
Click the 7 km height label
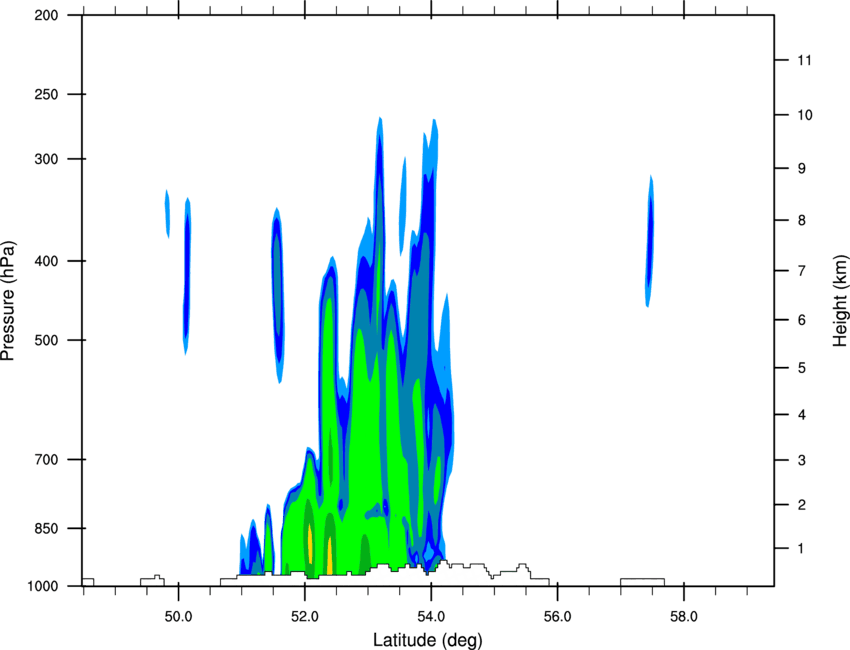pos(801,271)
